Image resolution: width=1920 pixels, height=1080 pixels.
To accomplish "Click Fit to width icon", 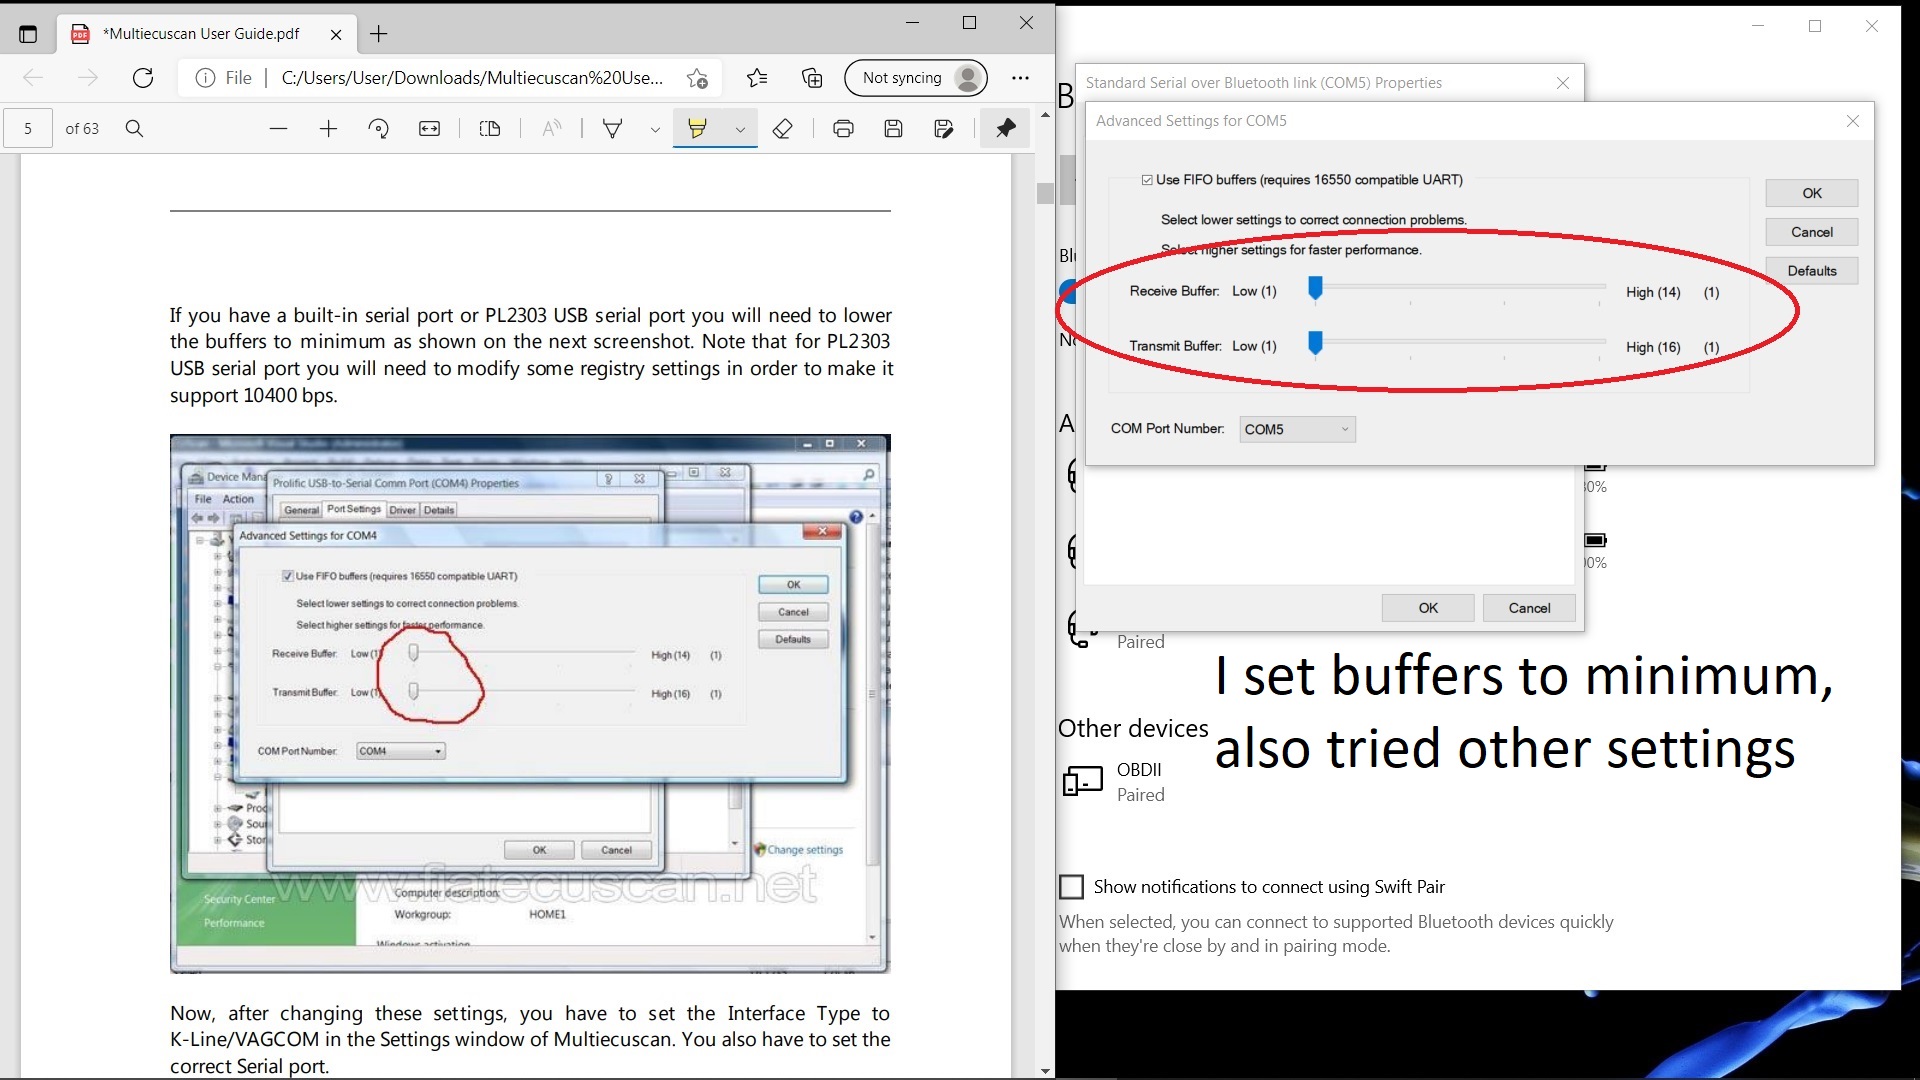I will (429, 128).
